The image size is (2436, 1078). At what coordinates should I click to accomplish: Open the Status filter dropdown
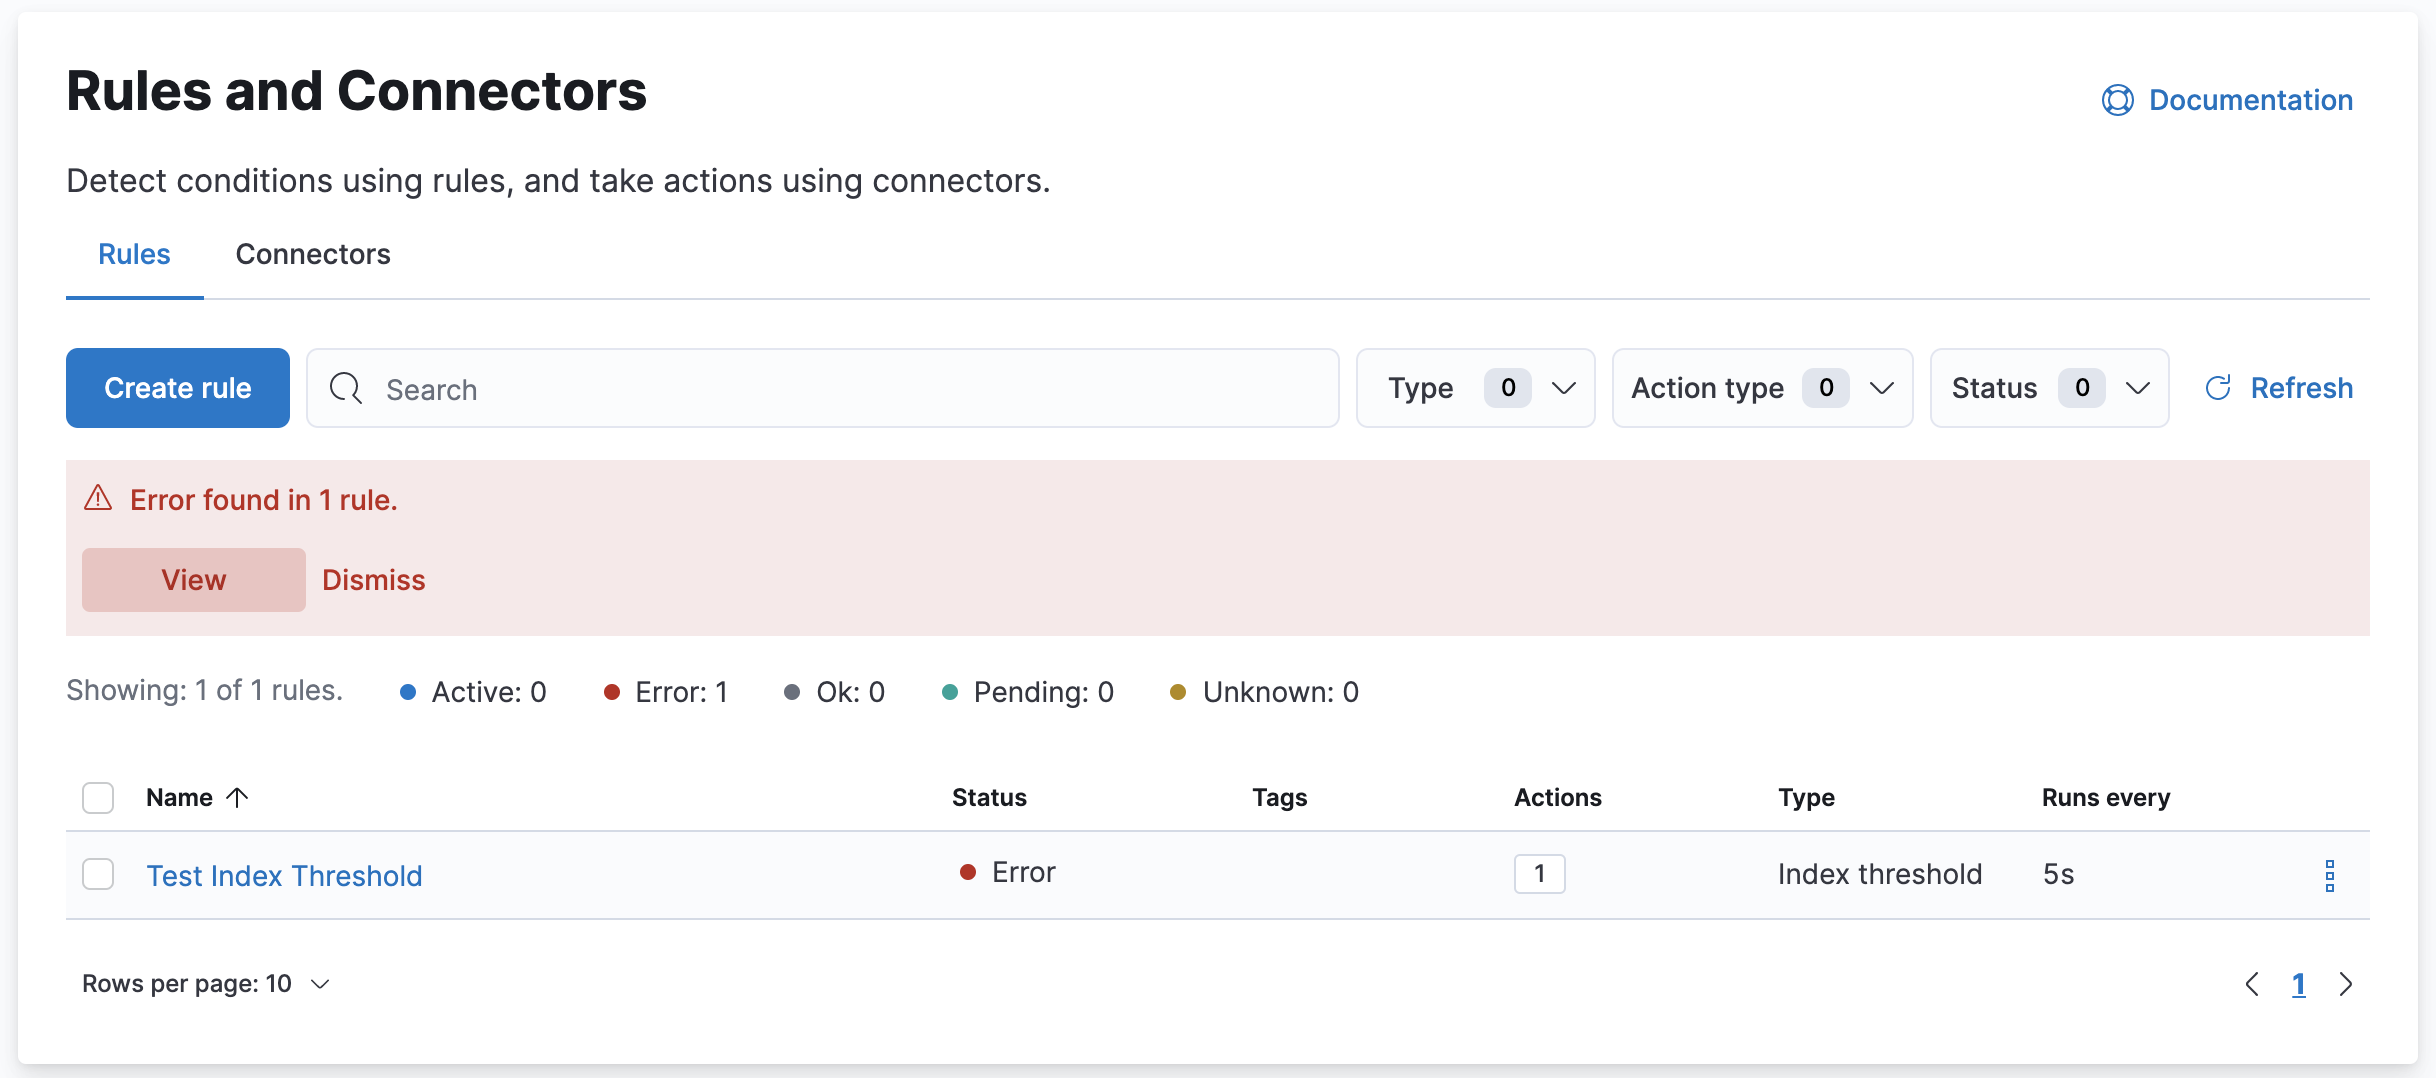2046,388
